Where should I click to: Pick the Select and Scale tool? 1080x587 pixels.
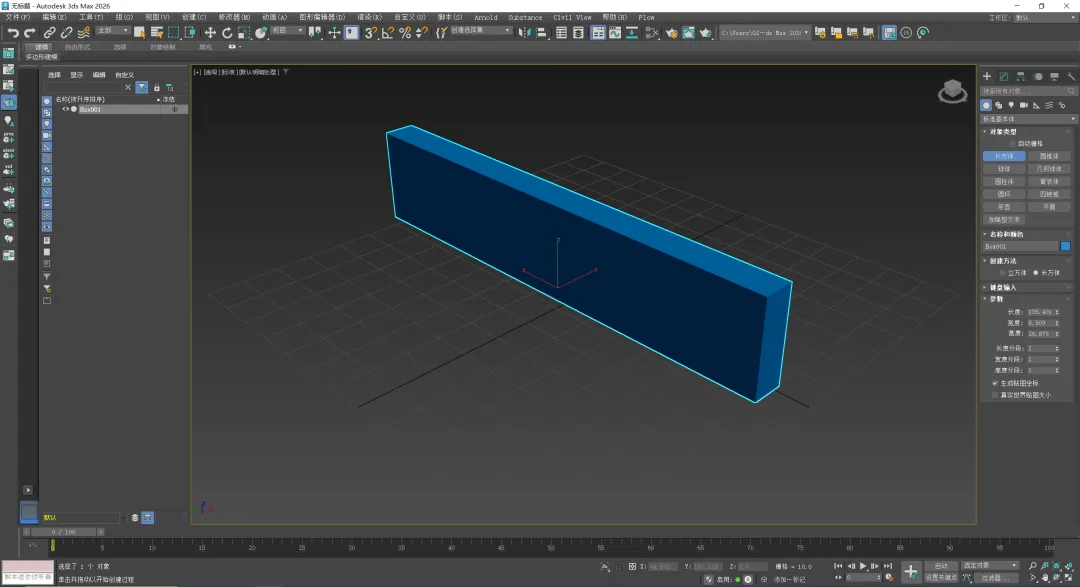243,32
